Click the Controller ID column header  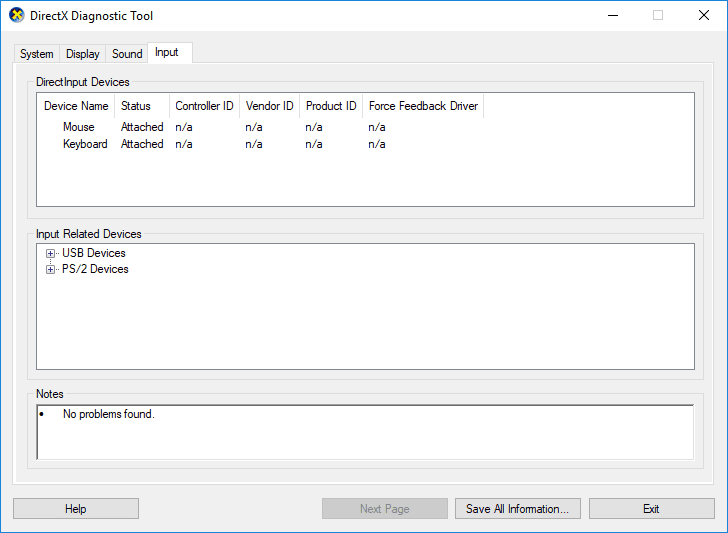click(x=204, y=106)
